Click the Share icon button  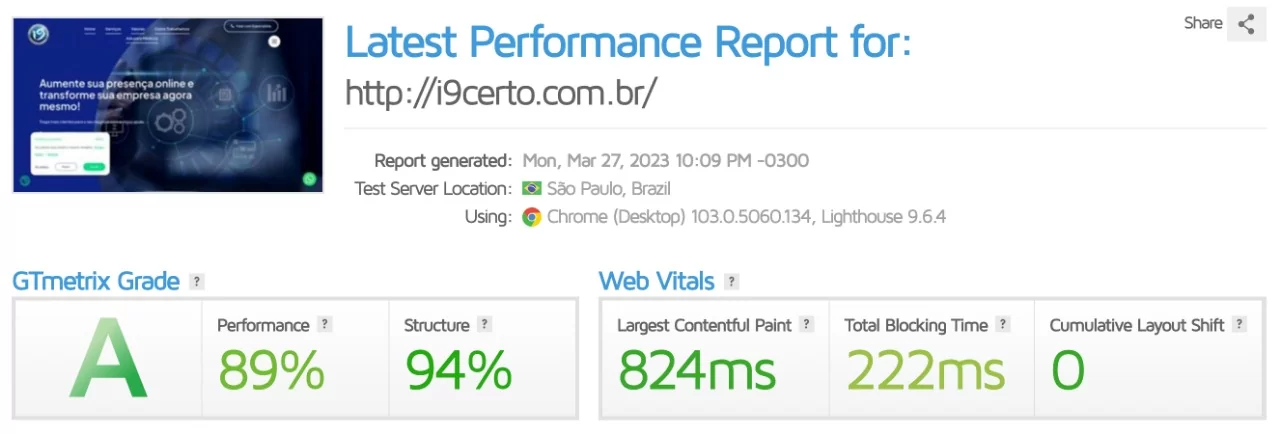tap(1246, 25)
